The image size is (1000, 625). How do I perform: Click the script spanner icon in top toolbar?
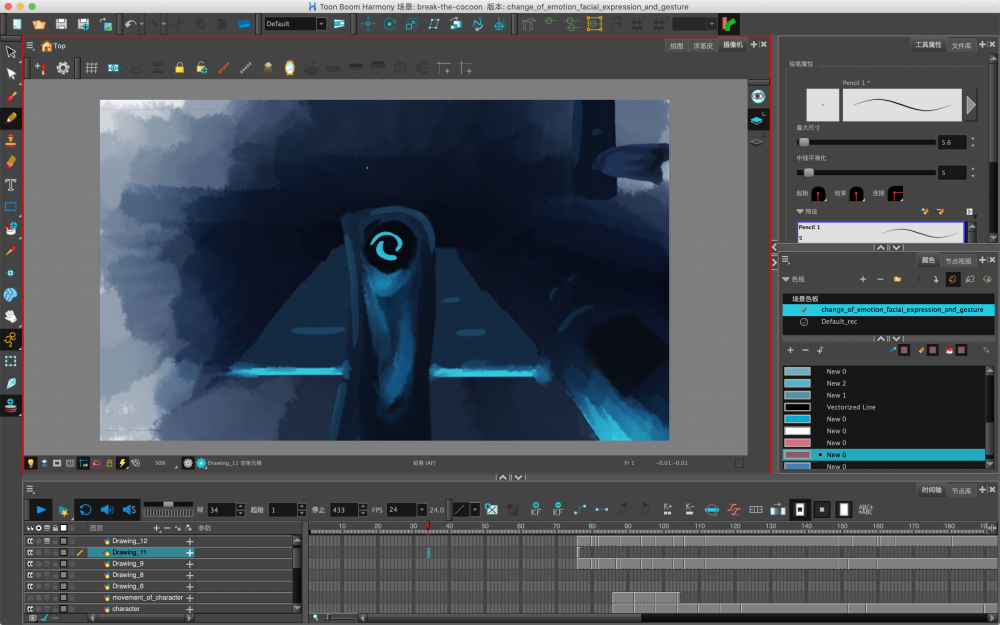[x=528, y=24]
